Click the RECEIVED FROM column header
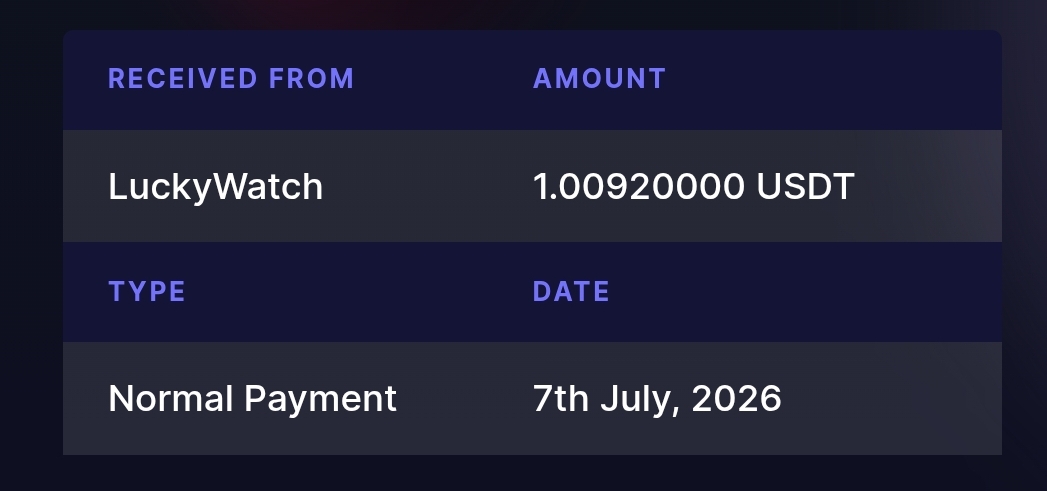Screen dimensions: 1047x491 pyautogui.click(x=231, y=79)
